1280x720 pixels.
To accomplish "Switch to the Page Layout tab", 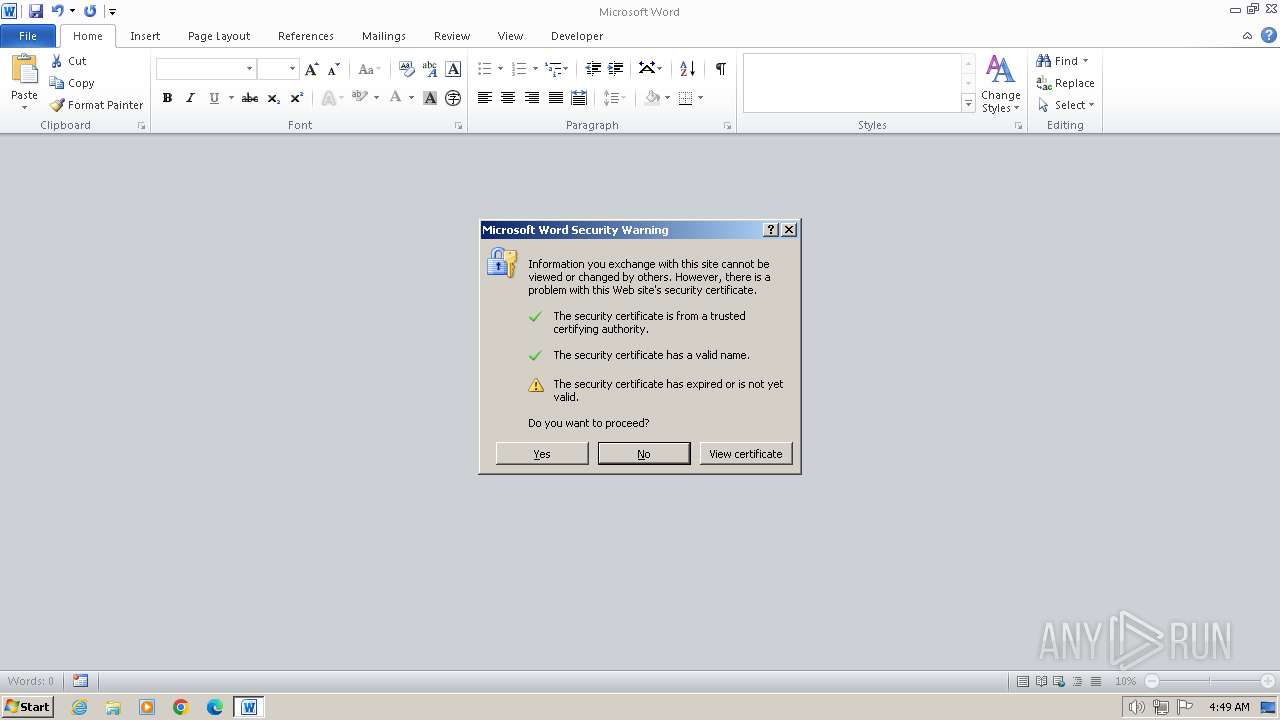I will [219, 36].
